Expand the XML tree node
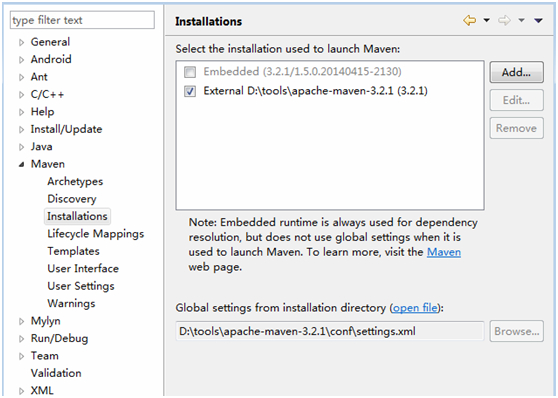The height and width of the screenshot is (398, 558). 21,391
